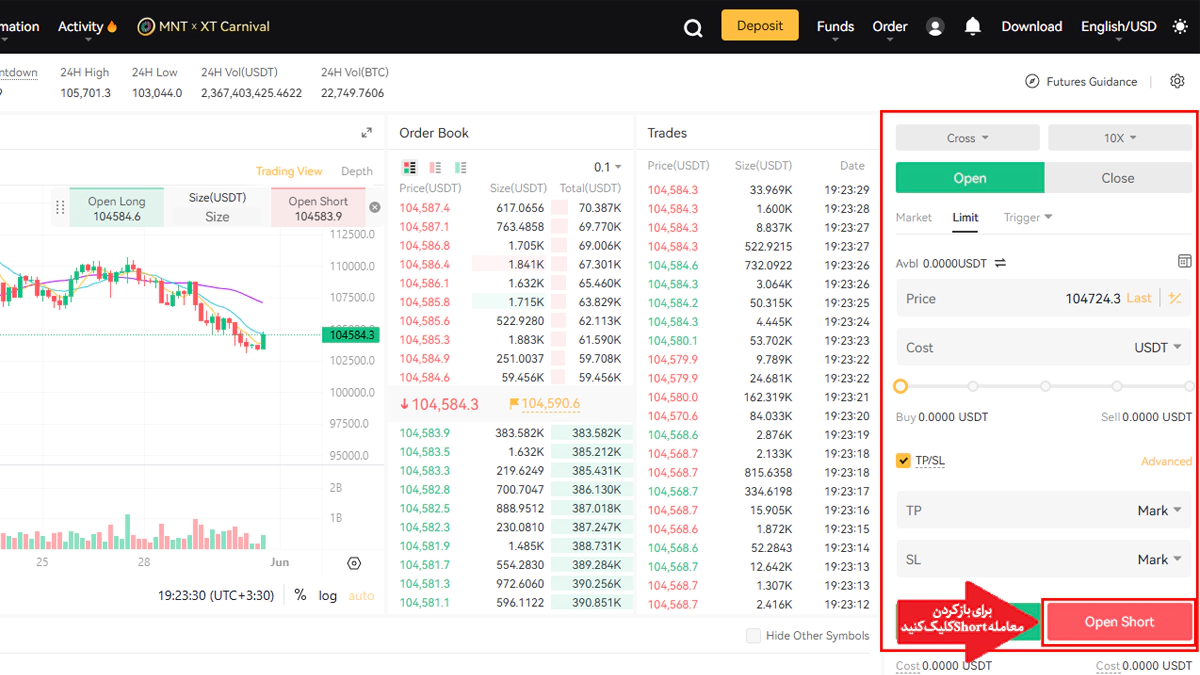Open the Cost unit USDT dropdown
The image size is (1200, 675).
point(1158,348)
